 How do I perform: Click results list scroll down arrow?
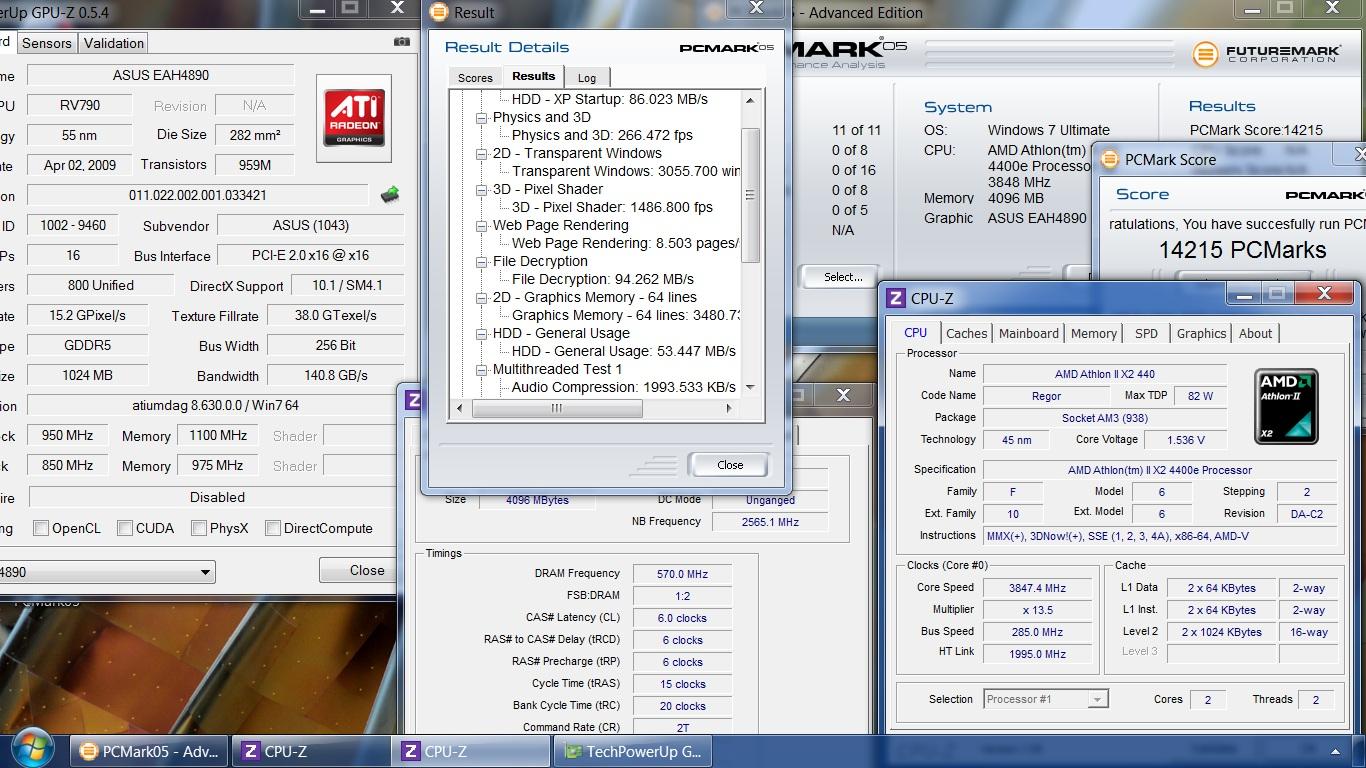[x=750, y=387]
